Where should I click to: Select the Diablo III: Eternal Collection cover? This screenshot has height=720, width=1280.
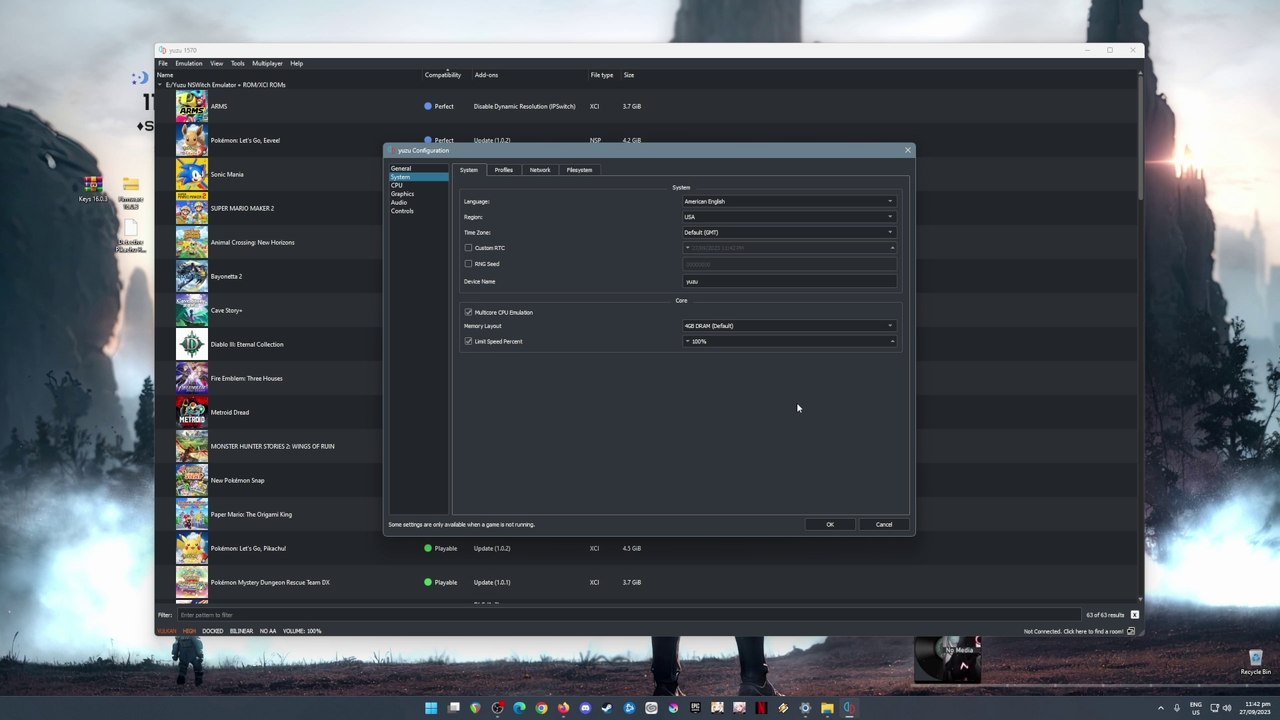pos(192,344)
